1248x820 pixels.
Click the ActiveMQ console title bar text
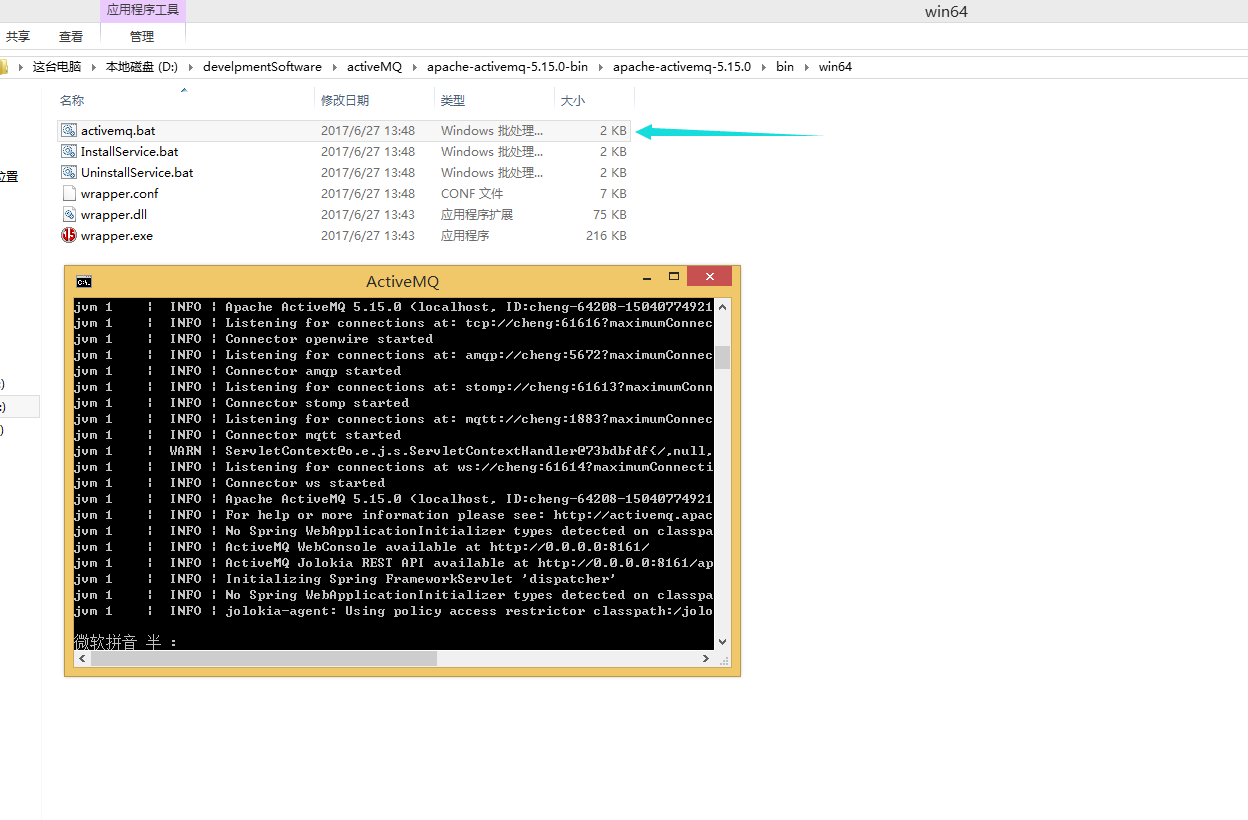[402, 282]
